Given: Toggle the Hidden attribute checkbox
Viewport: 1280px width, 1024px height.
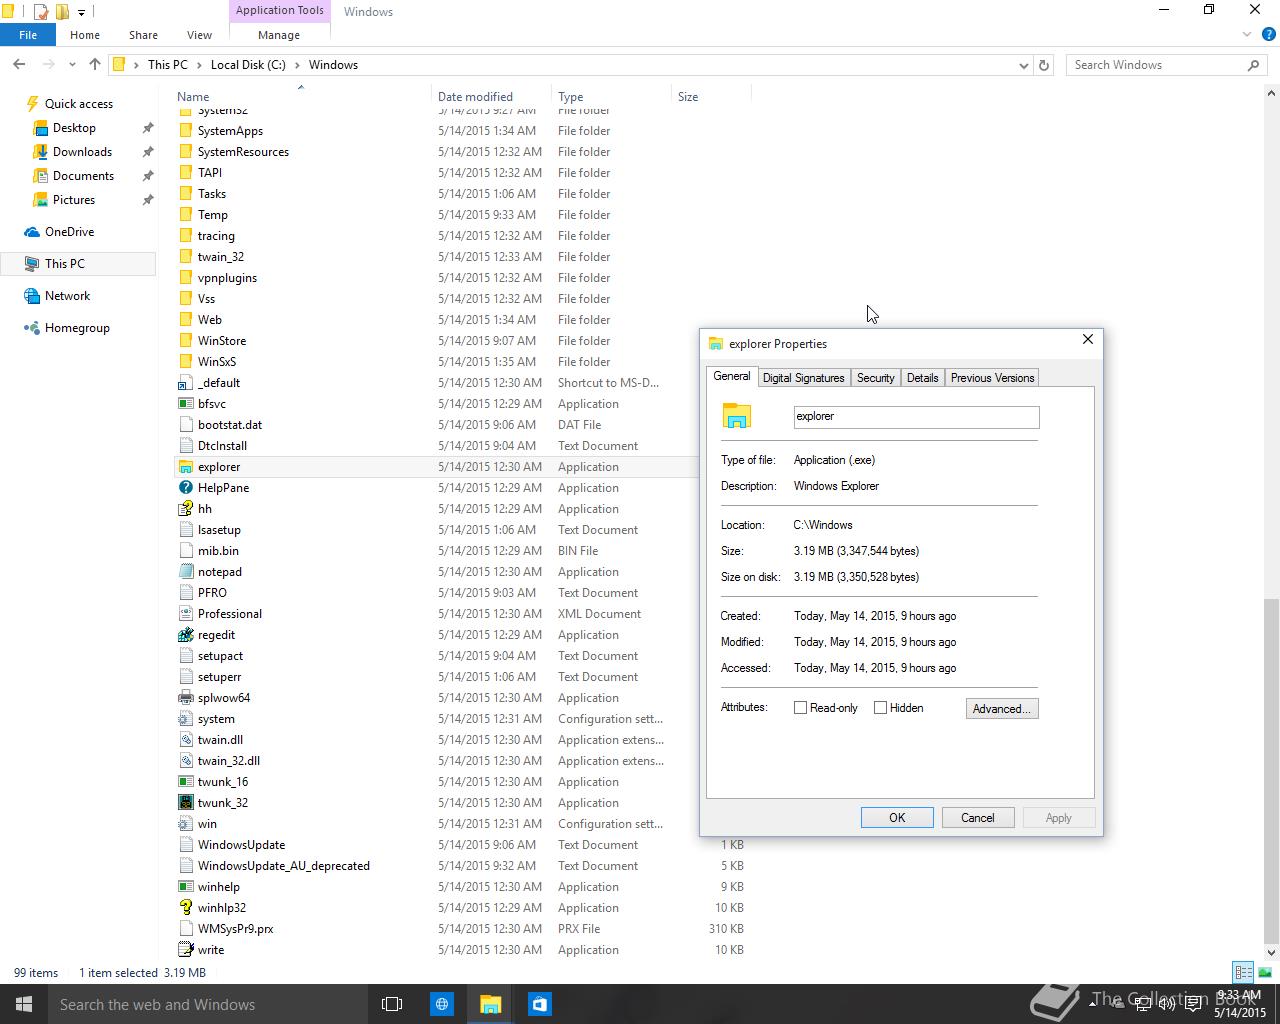Looking at the screenshot, I should tap(880, 708).
